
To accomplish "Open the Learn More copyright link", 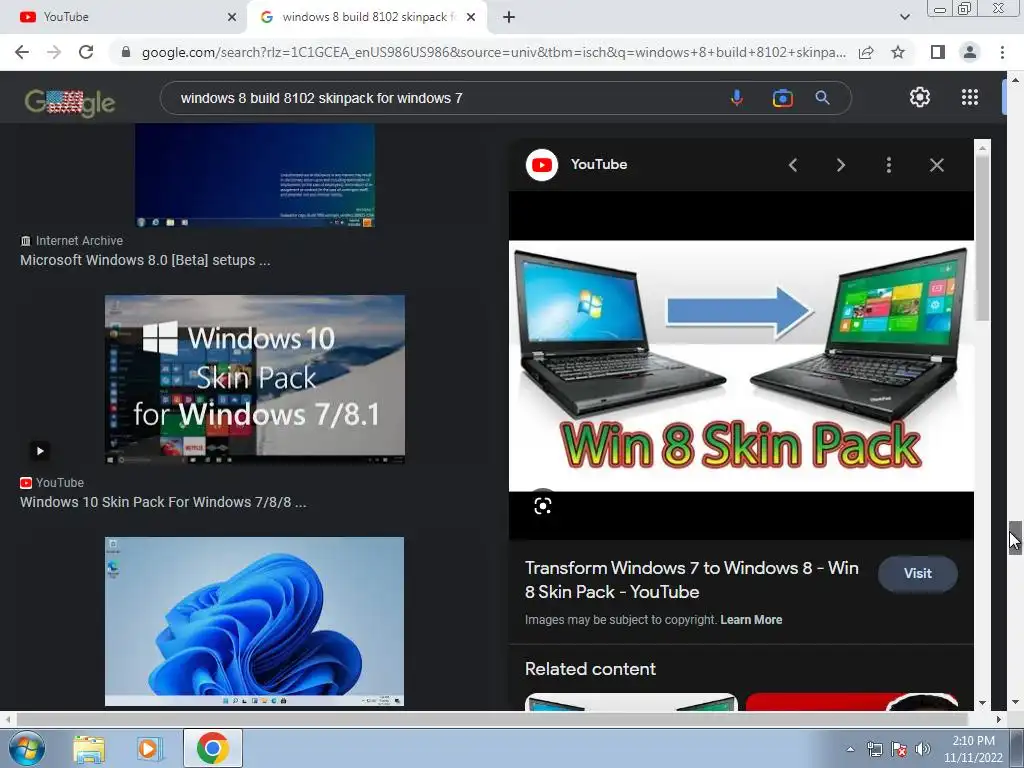I will click(x=751, y=620).
